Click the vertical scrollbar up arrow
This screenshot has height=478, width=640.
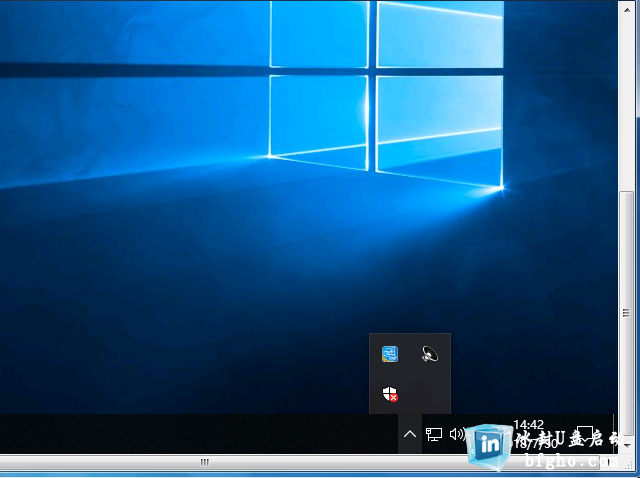tap(627, 9)
